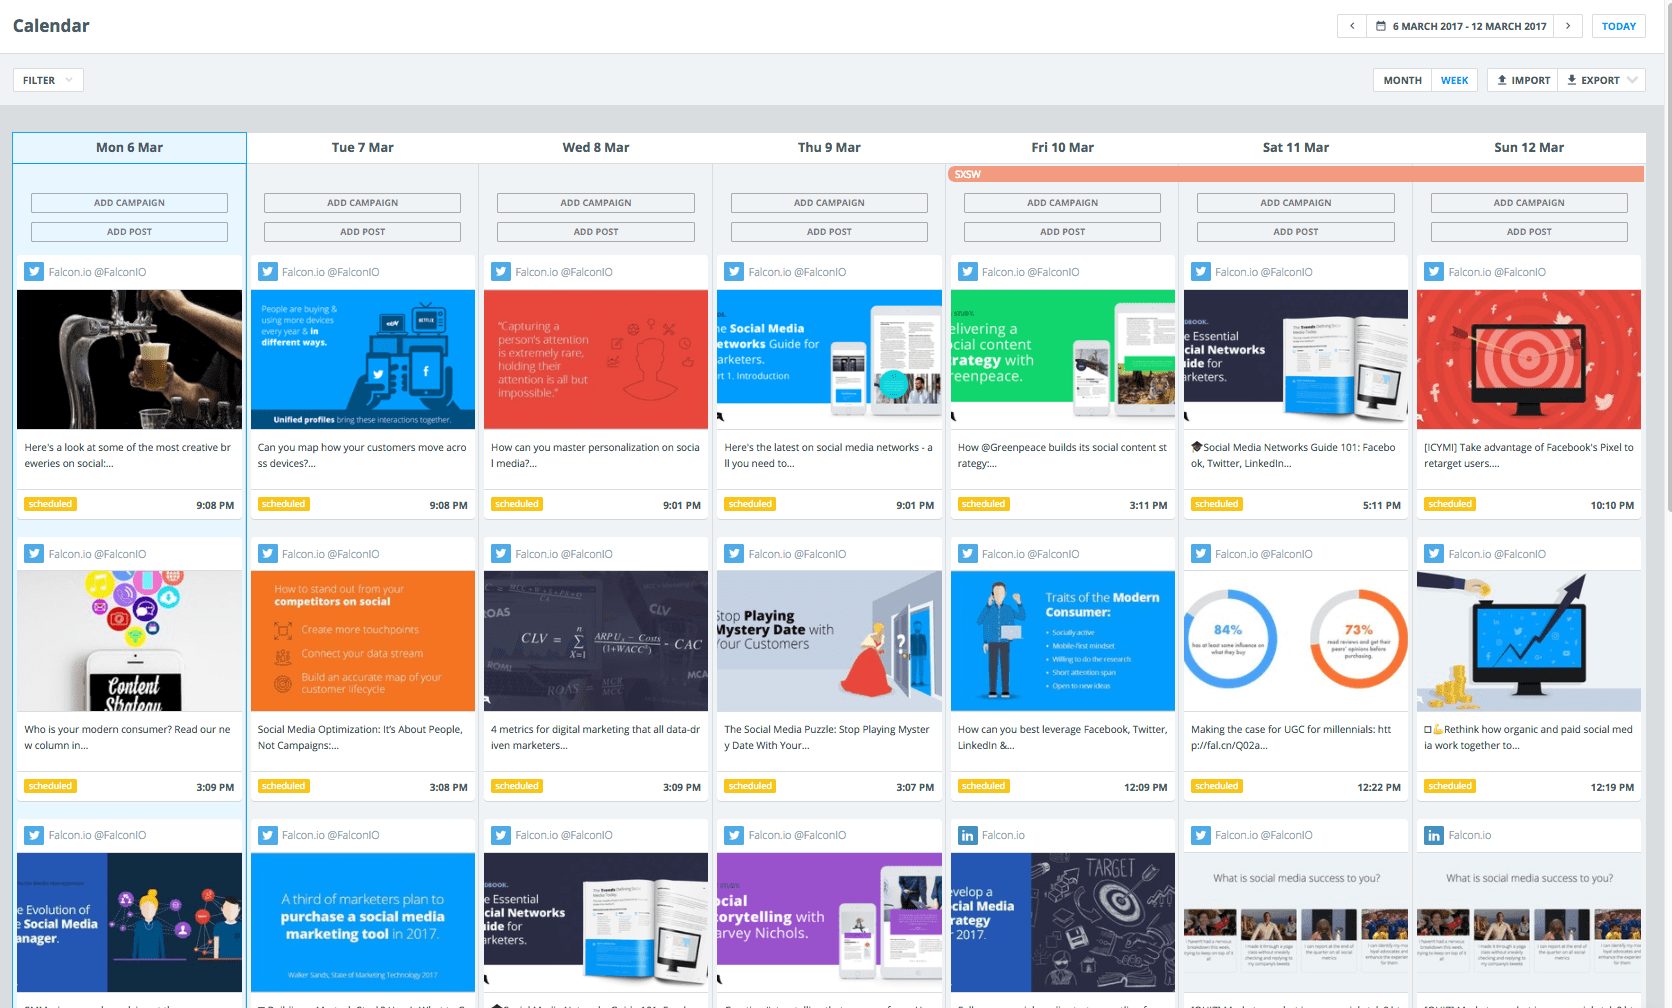The height and width of the screenshot is (1008, 1672).
Task: Select Sun 12 Mar column header
Action: [x=1529, y=147]
